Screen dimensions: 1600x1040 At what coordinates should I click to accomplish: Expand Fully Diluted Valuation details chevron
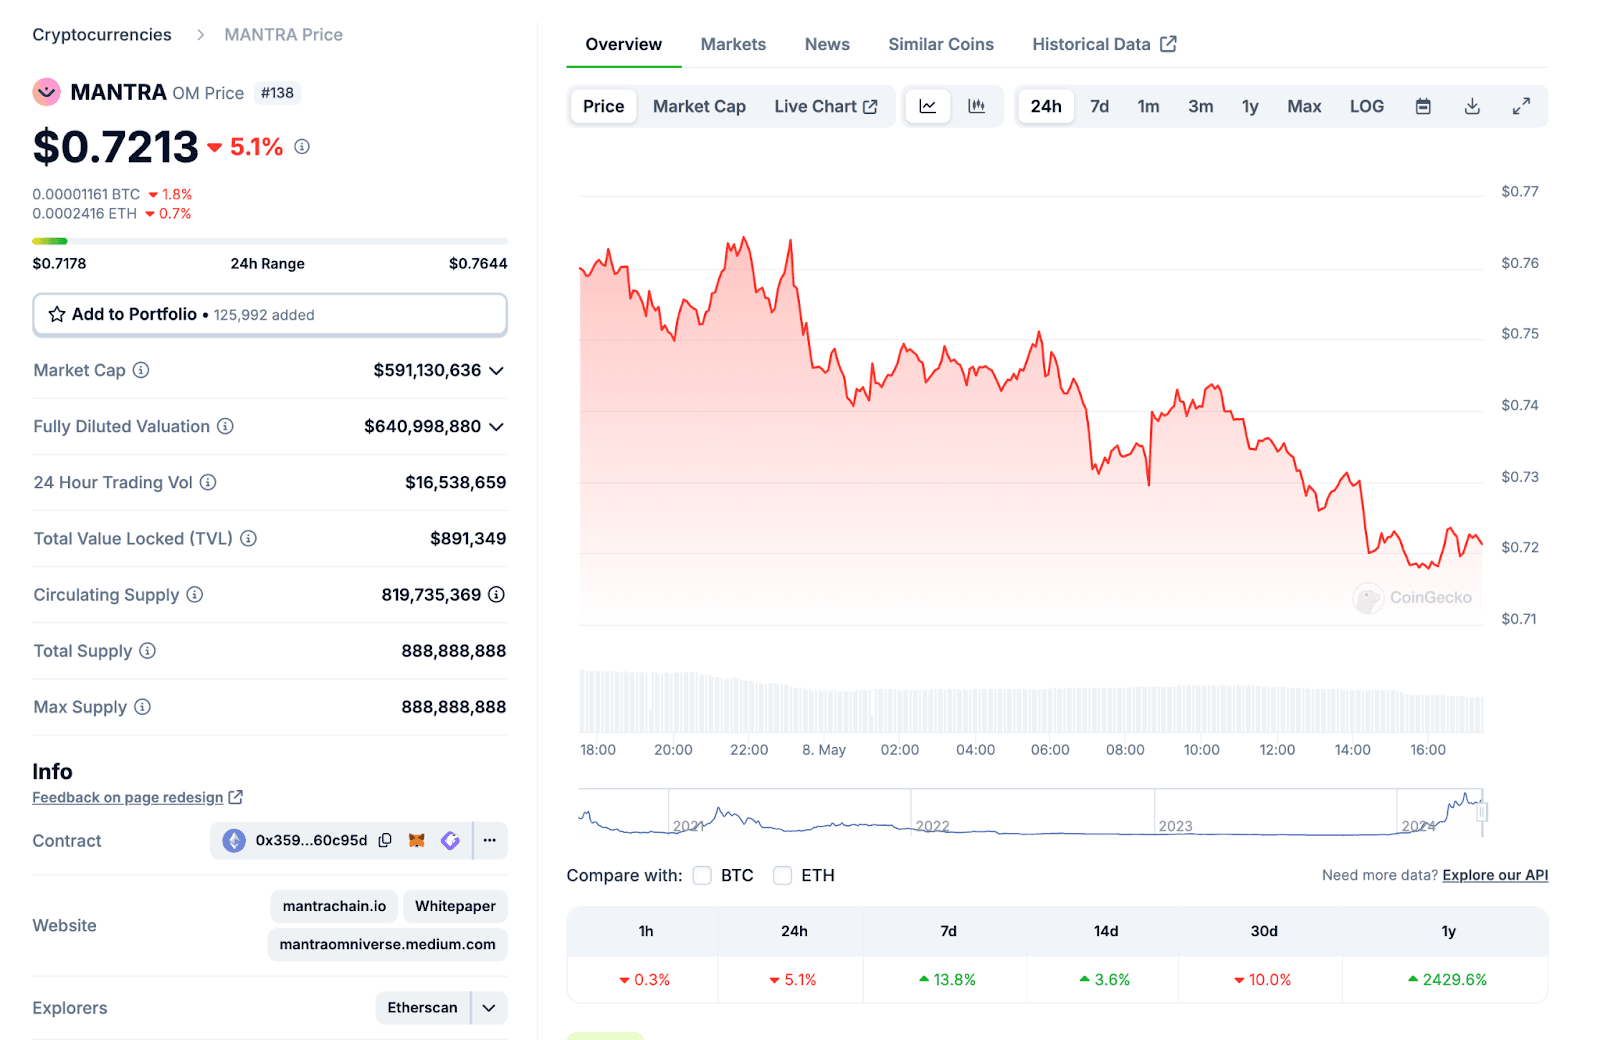pos(496,426)
